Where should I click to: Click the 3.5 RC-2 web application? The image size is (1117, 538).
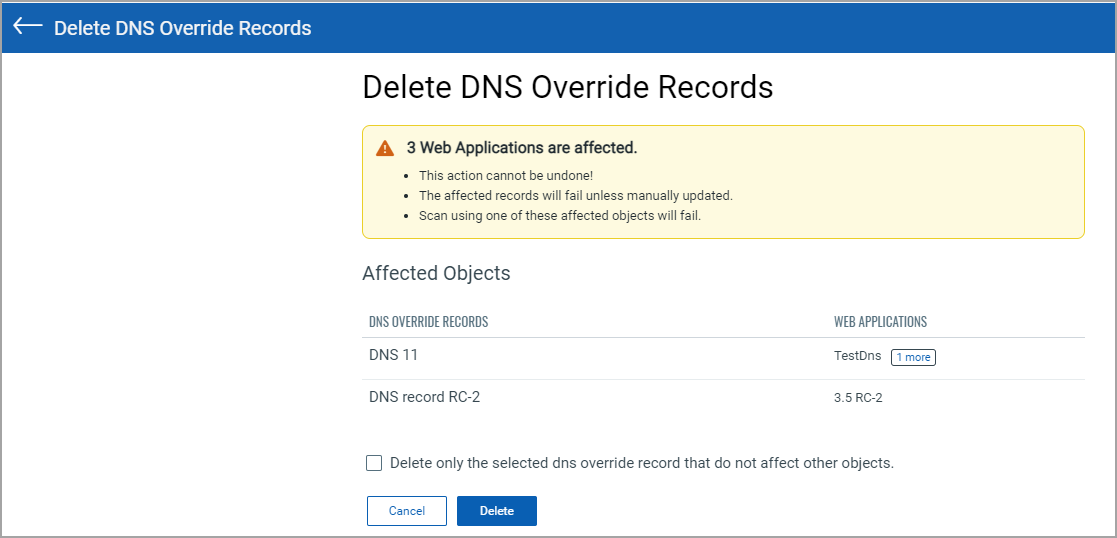pos(858,398)
